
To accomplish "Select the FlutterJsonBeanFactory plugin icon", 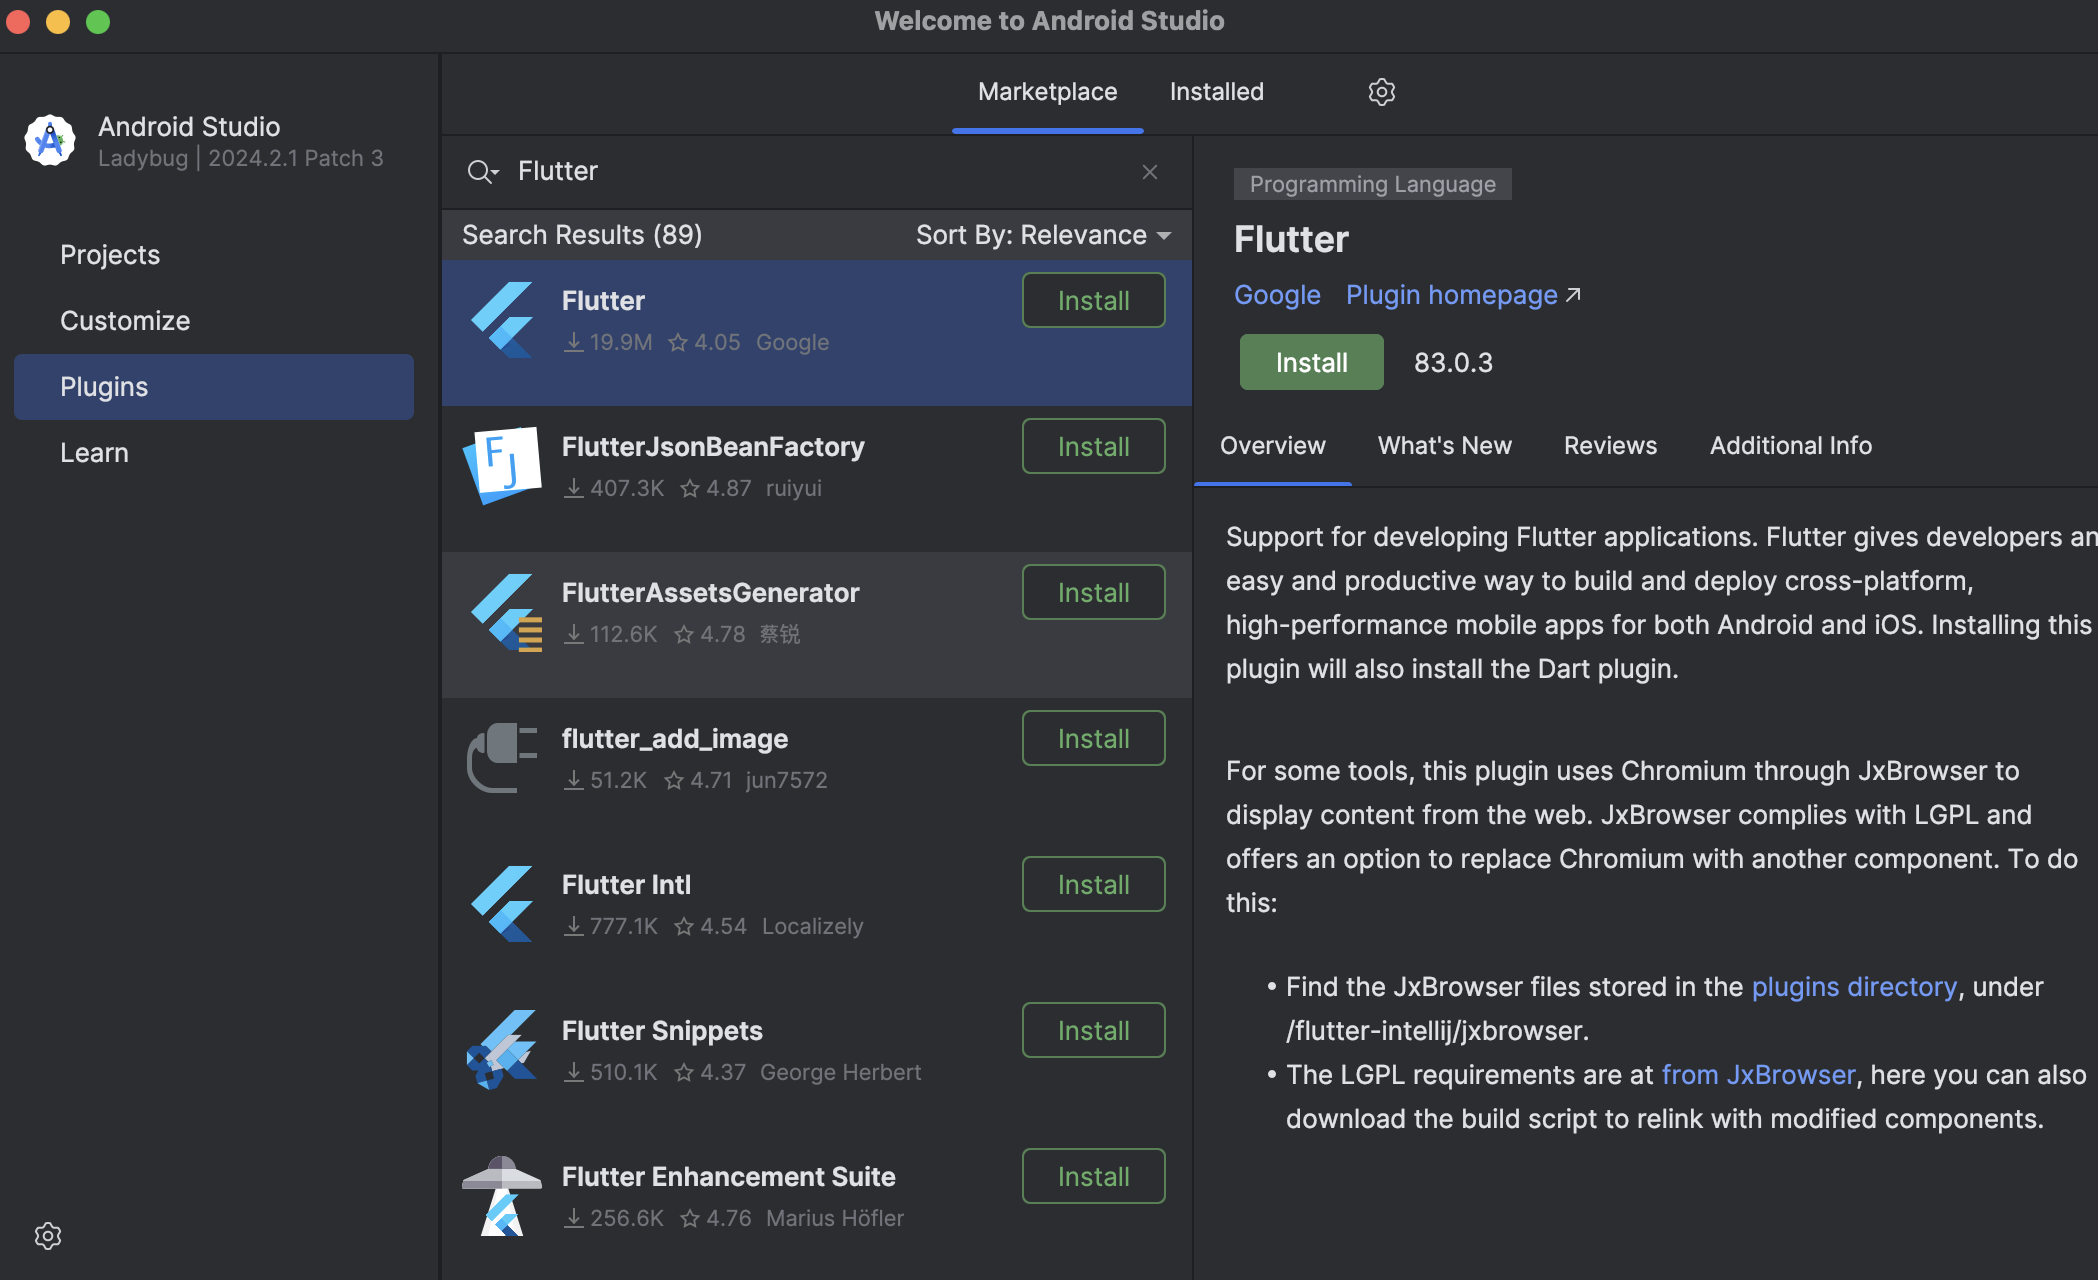I will point(502,465).
